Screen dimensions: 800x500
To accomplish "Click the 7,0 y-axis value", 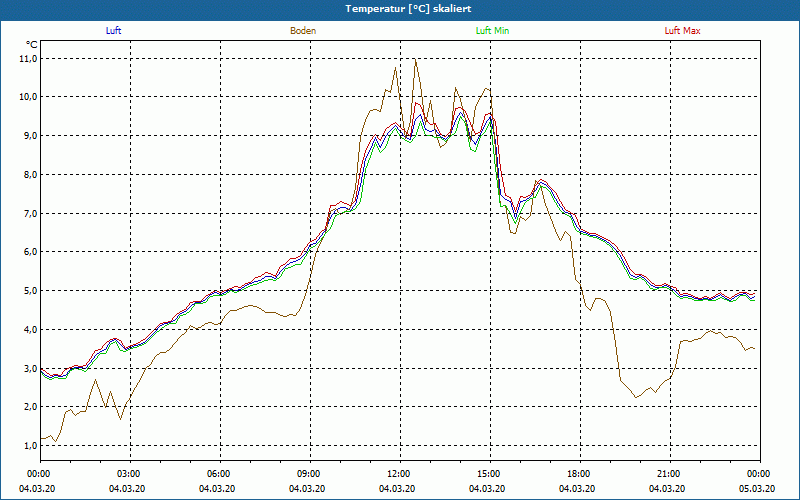I will click(31, 213).
